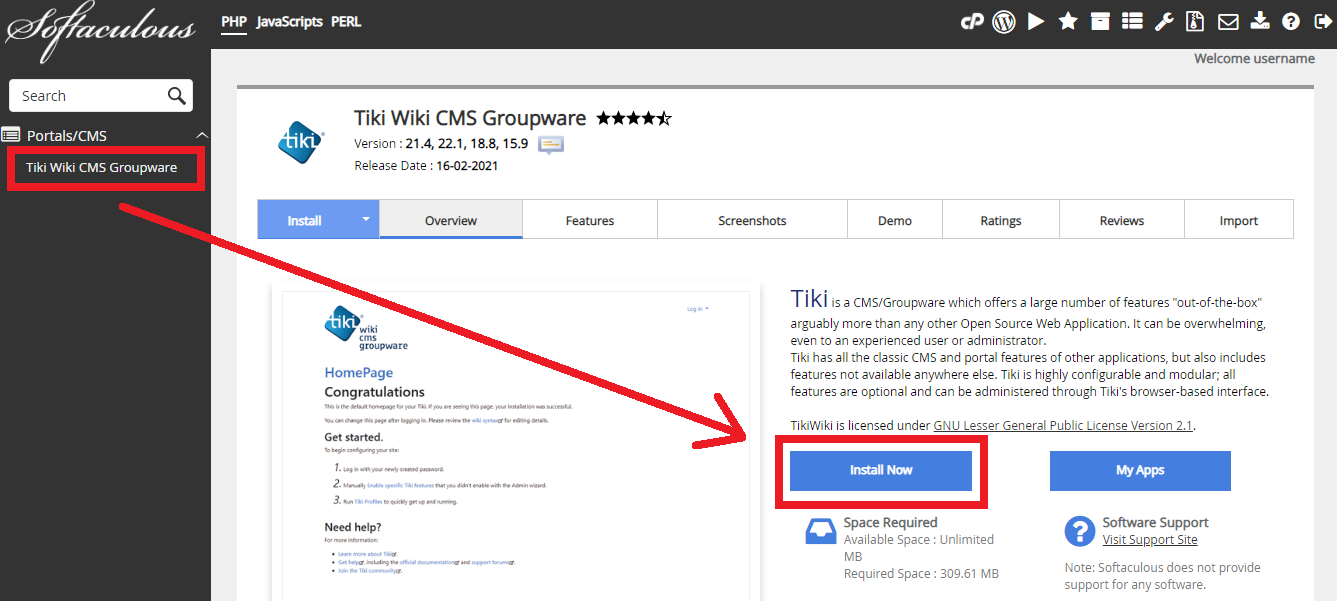The height and width of the screenshot is (601, 1337).
Task: Click the play-shaped demos icon
Action: [x=1036, y=21]
